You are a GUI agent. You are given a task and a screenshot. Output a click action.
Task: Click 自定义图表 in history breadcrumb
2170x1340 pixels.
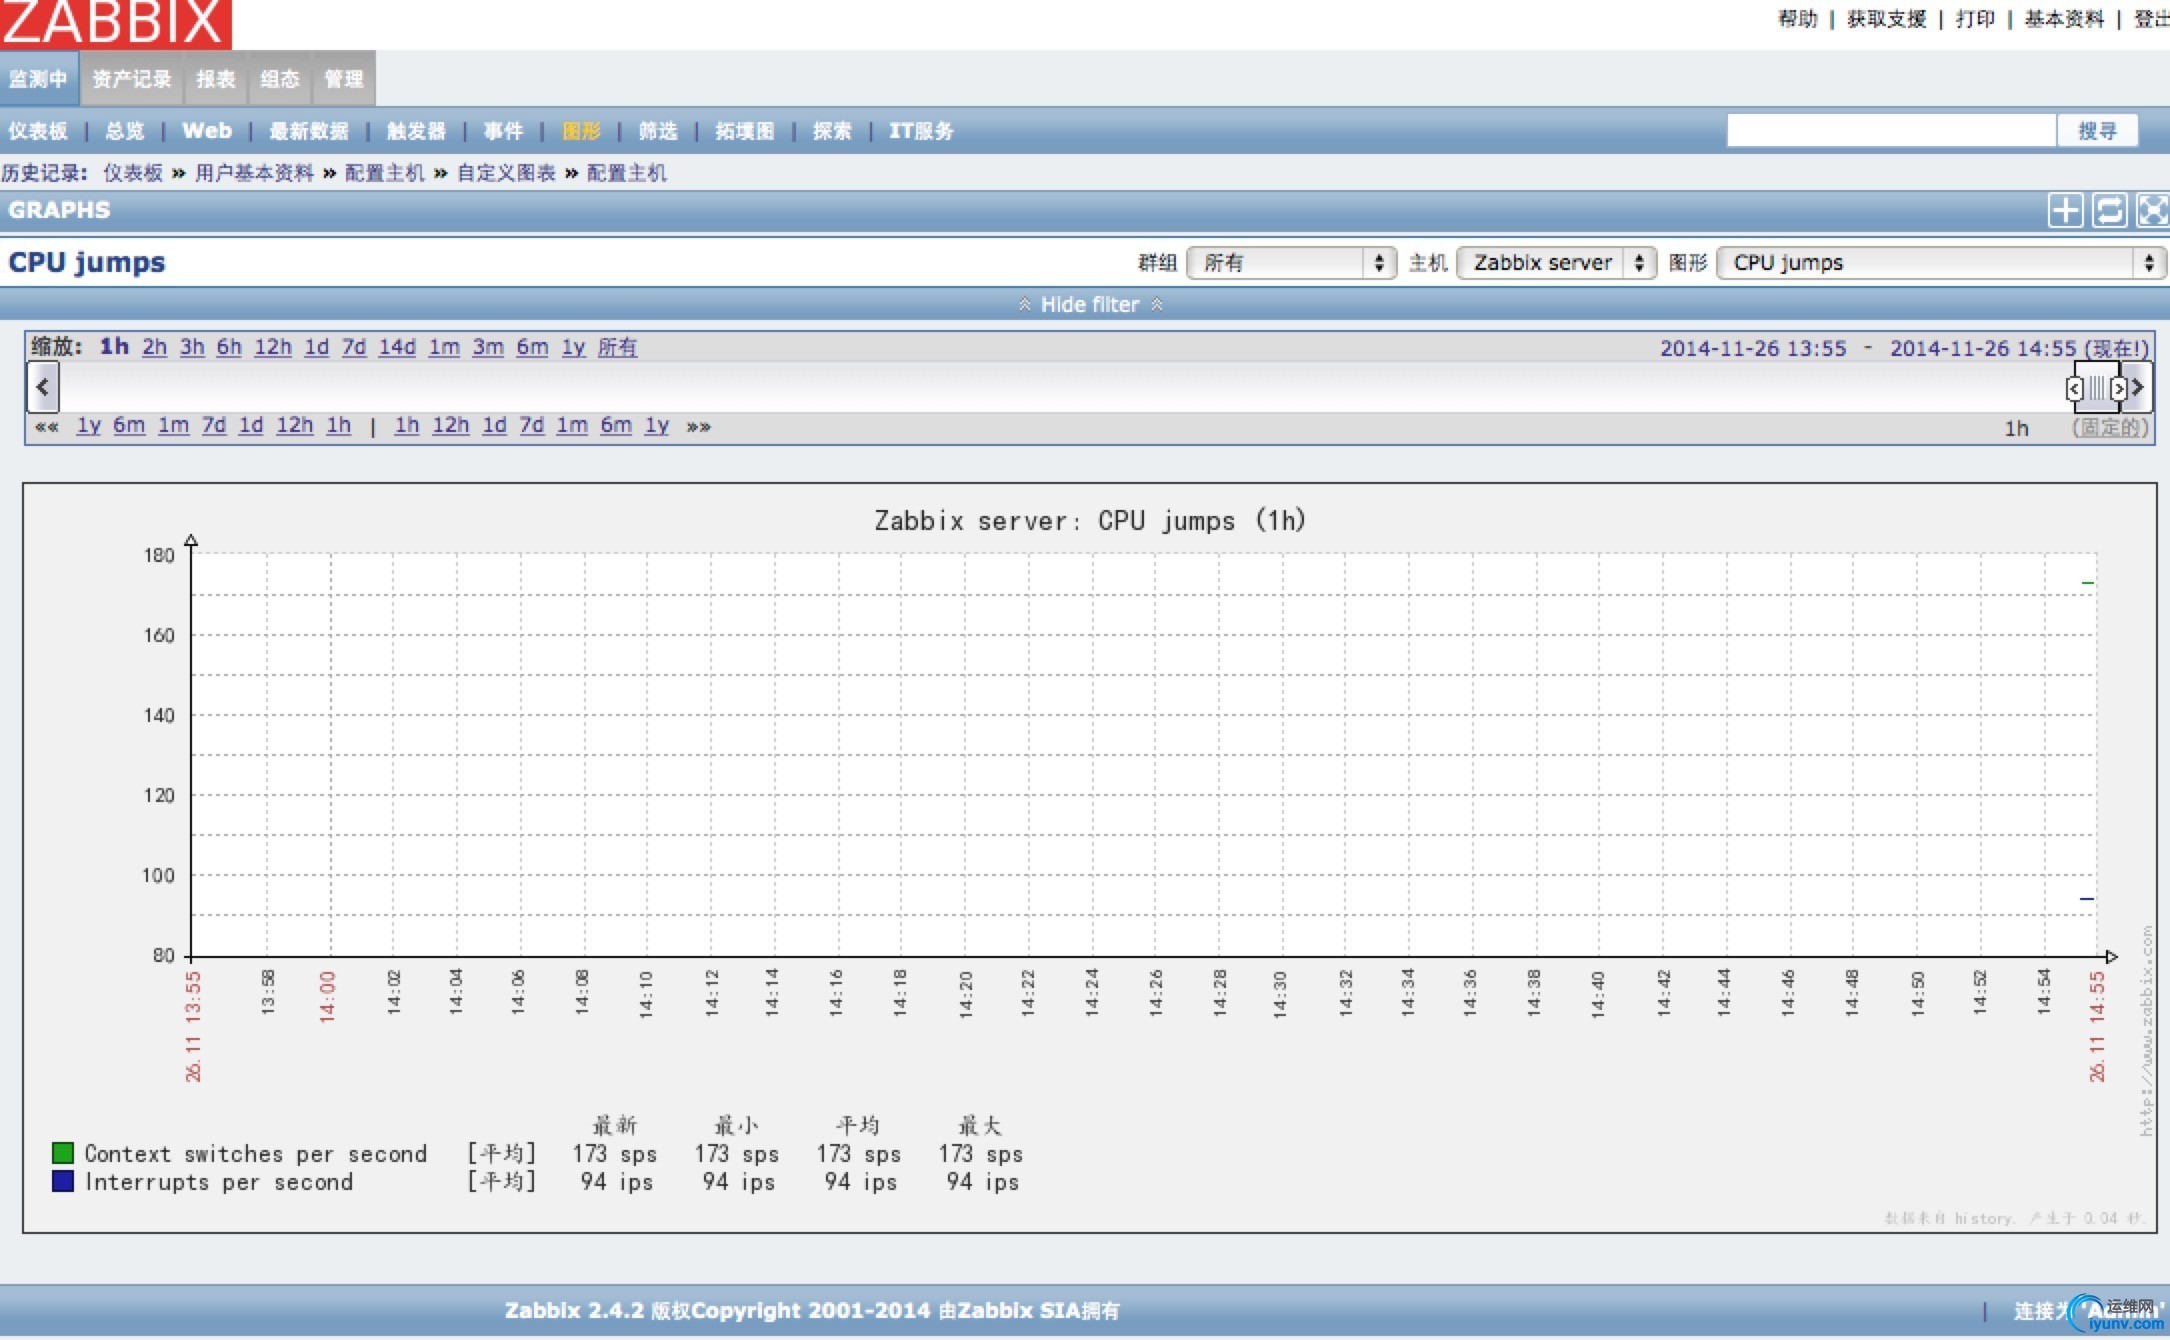(x=506, y=173)
